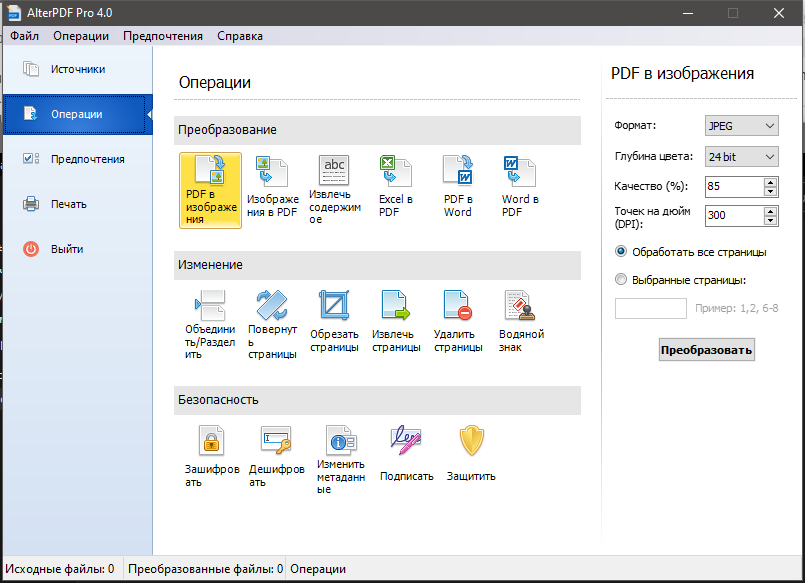Go to Источники in the sidebar
Screen dimensions: 805x583
pyautogui.click(x=77, y=69)
